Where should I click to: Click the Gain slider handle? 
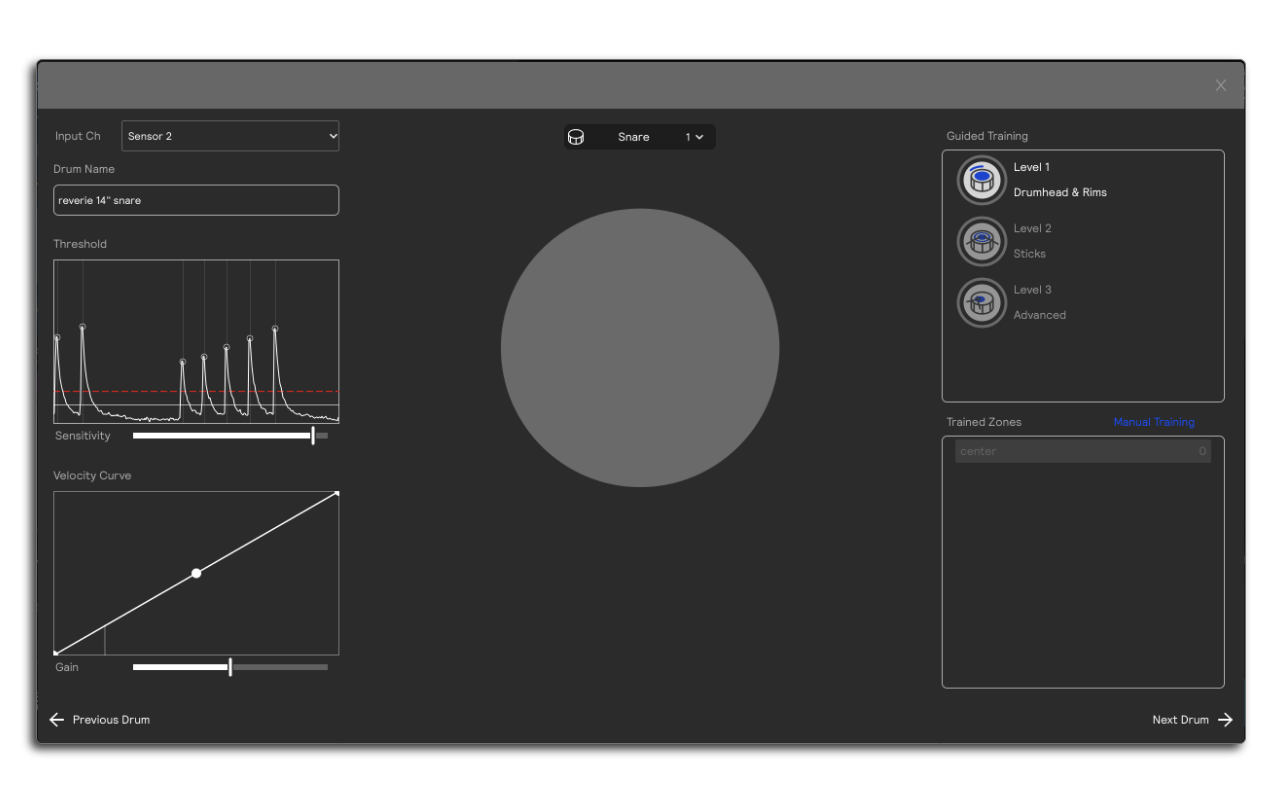point(230,667)
